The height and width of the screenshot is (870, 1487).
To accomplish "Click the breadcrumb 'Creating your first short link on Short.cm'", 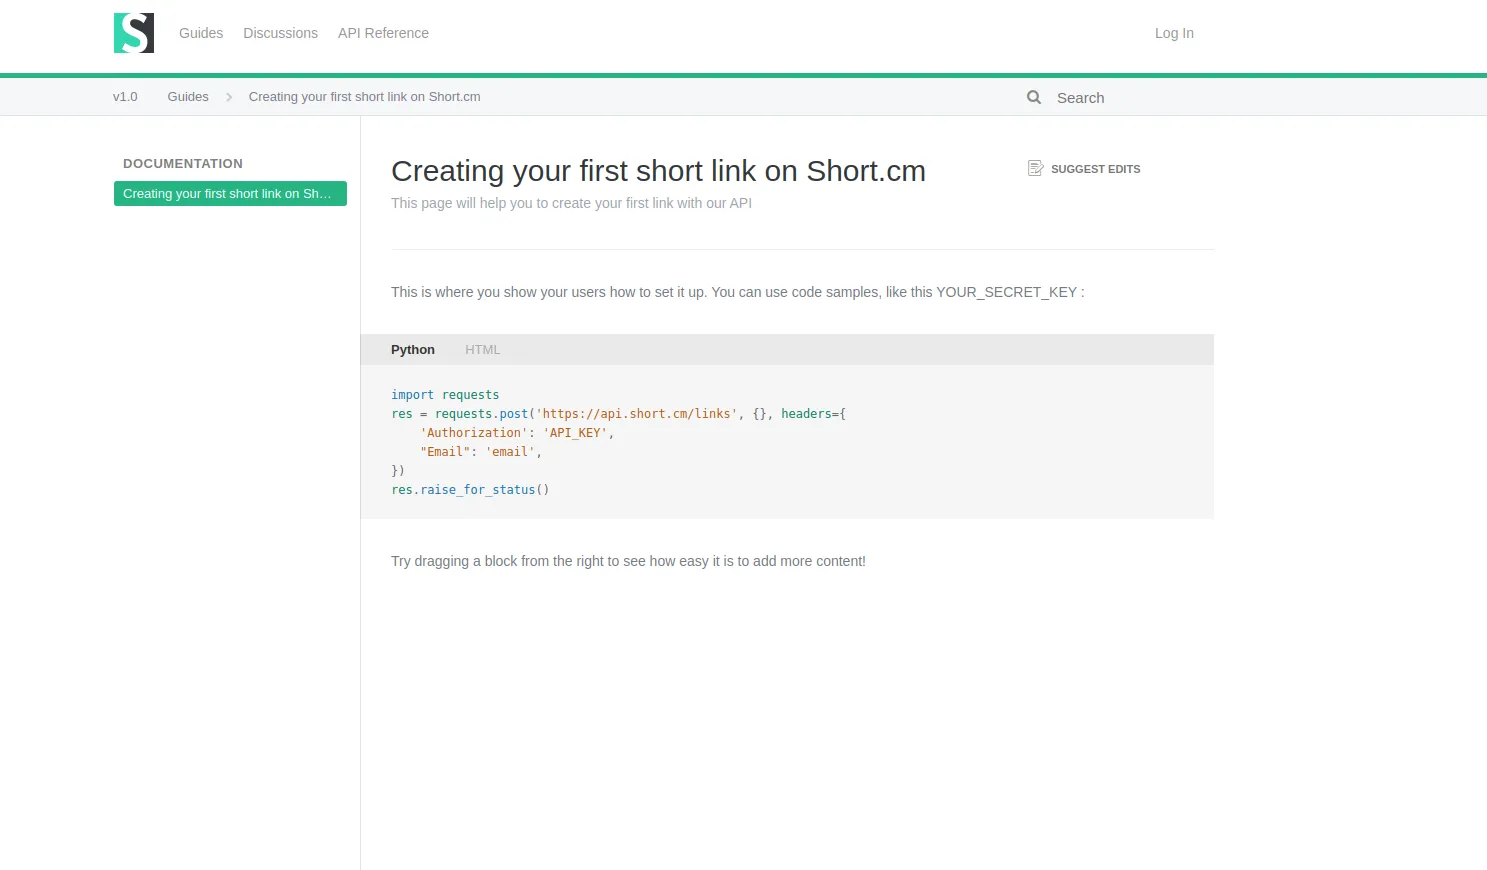I will (364, 97).
